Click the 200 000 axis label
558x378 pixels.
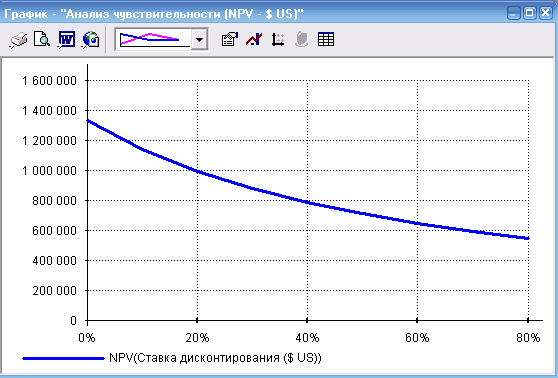coord(54,290)
